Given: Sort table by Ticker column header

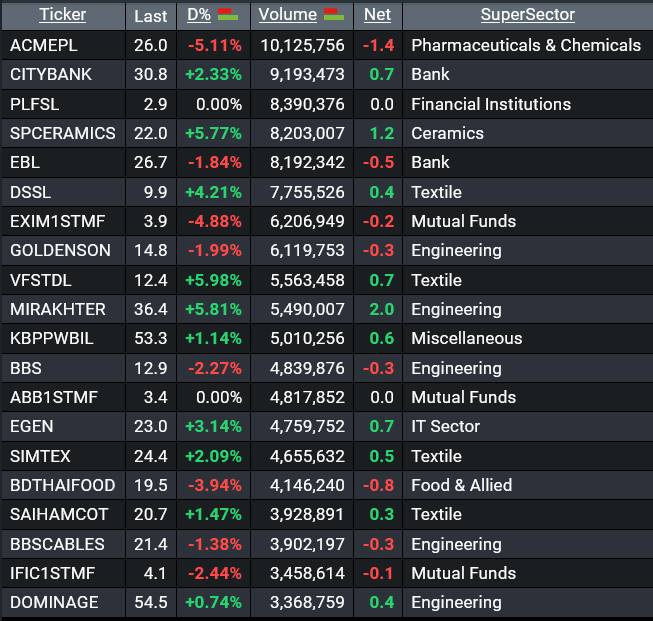Looking at the screenshot, I should point(62,15).
